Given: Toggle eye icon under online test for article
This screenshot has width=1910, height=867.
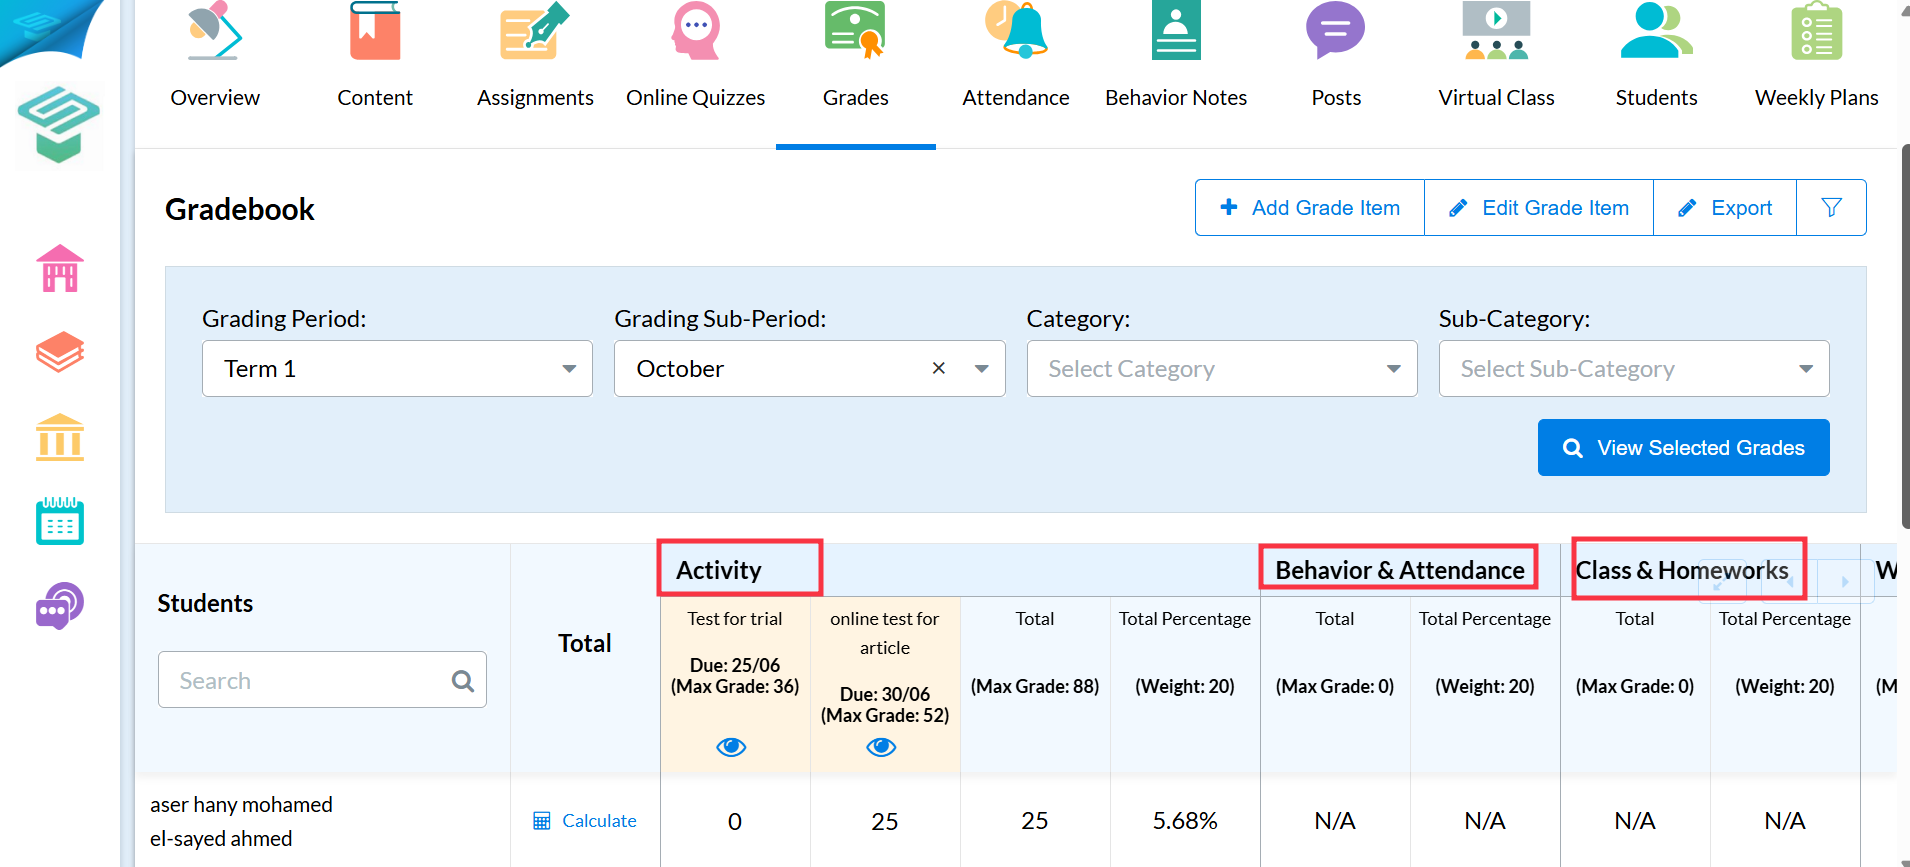Looking at the screenshot, I should [x=881, y=747].
